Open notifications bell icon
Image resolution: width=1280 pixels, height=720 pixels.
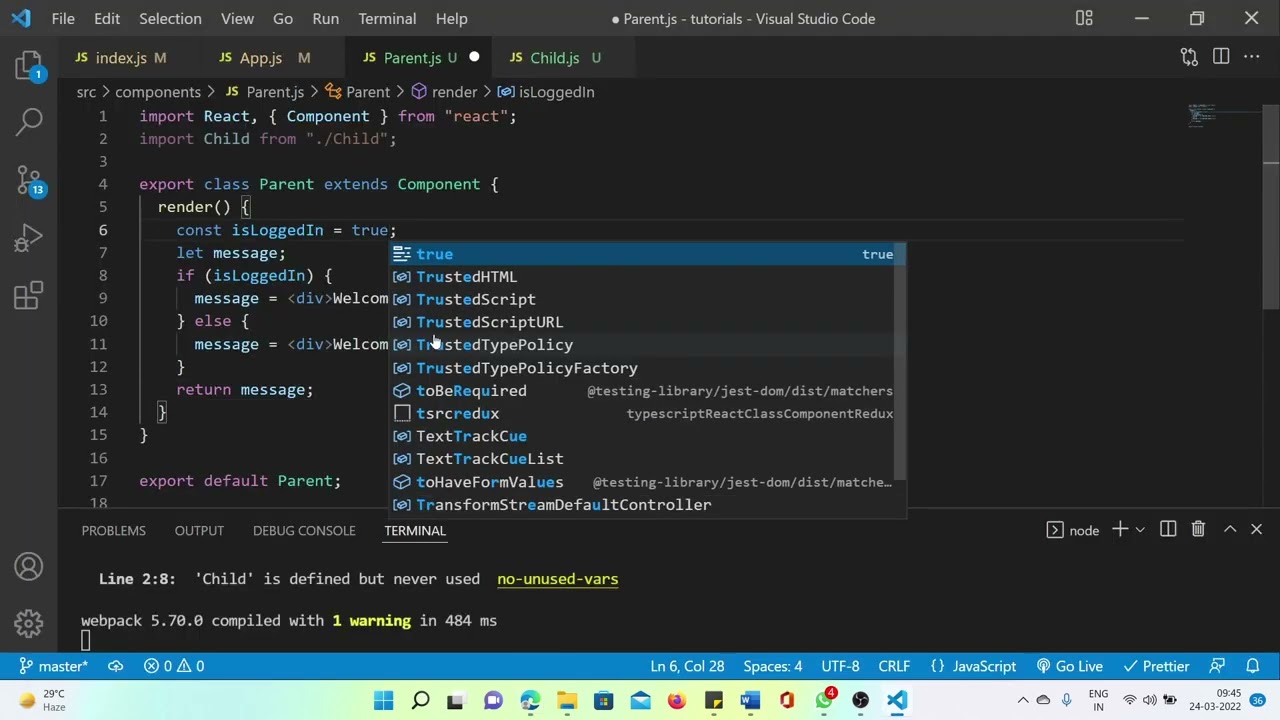pyautogui.click(x=1252, y=666)
